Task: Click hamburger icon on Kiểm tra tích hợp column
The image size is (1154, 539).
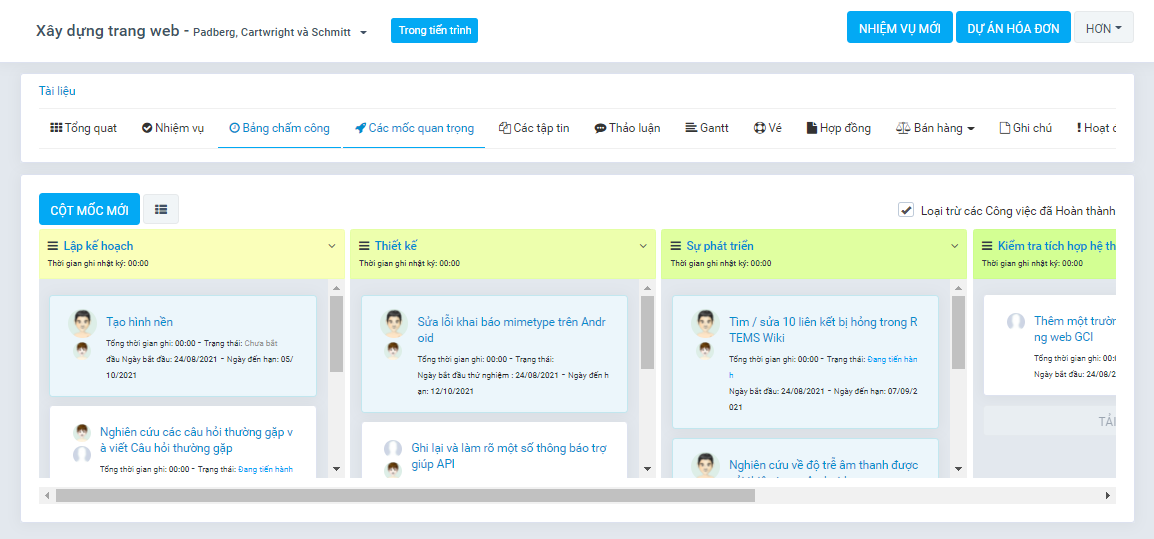Action: (987, 246)
